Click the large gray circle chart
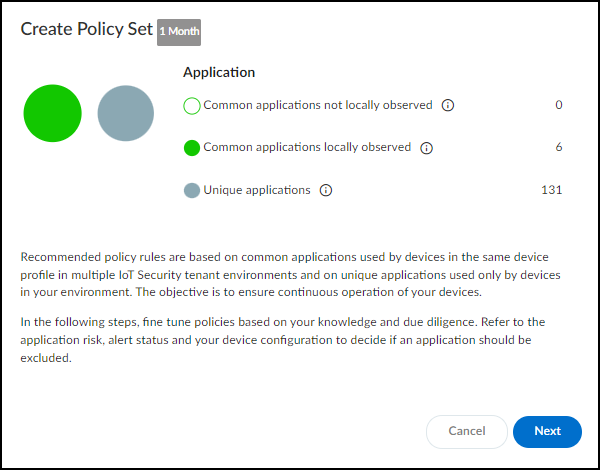Image resolution: width=600 pixels, height=470 pixels. point(125,113)
